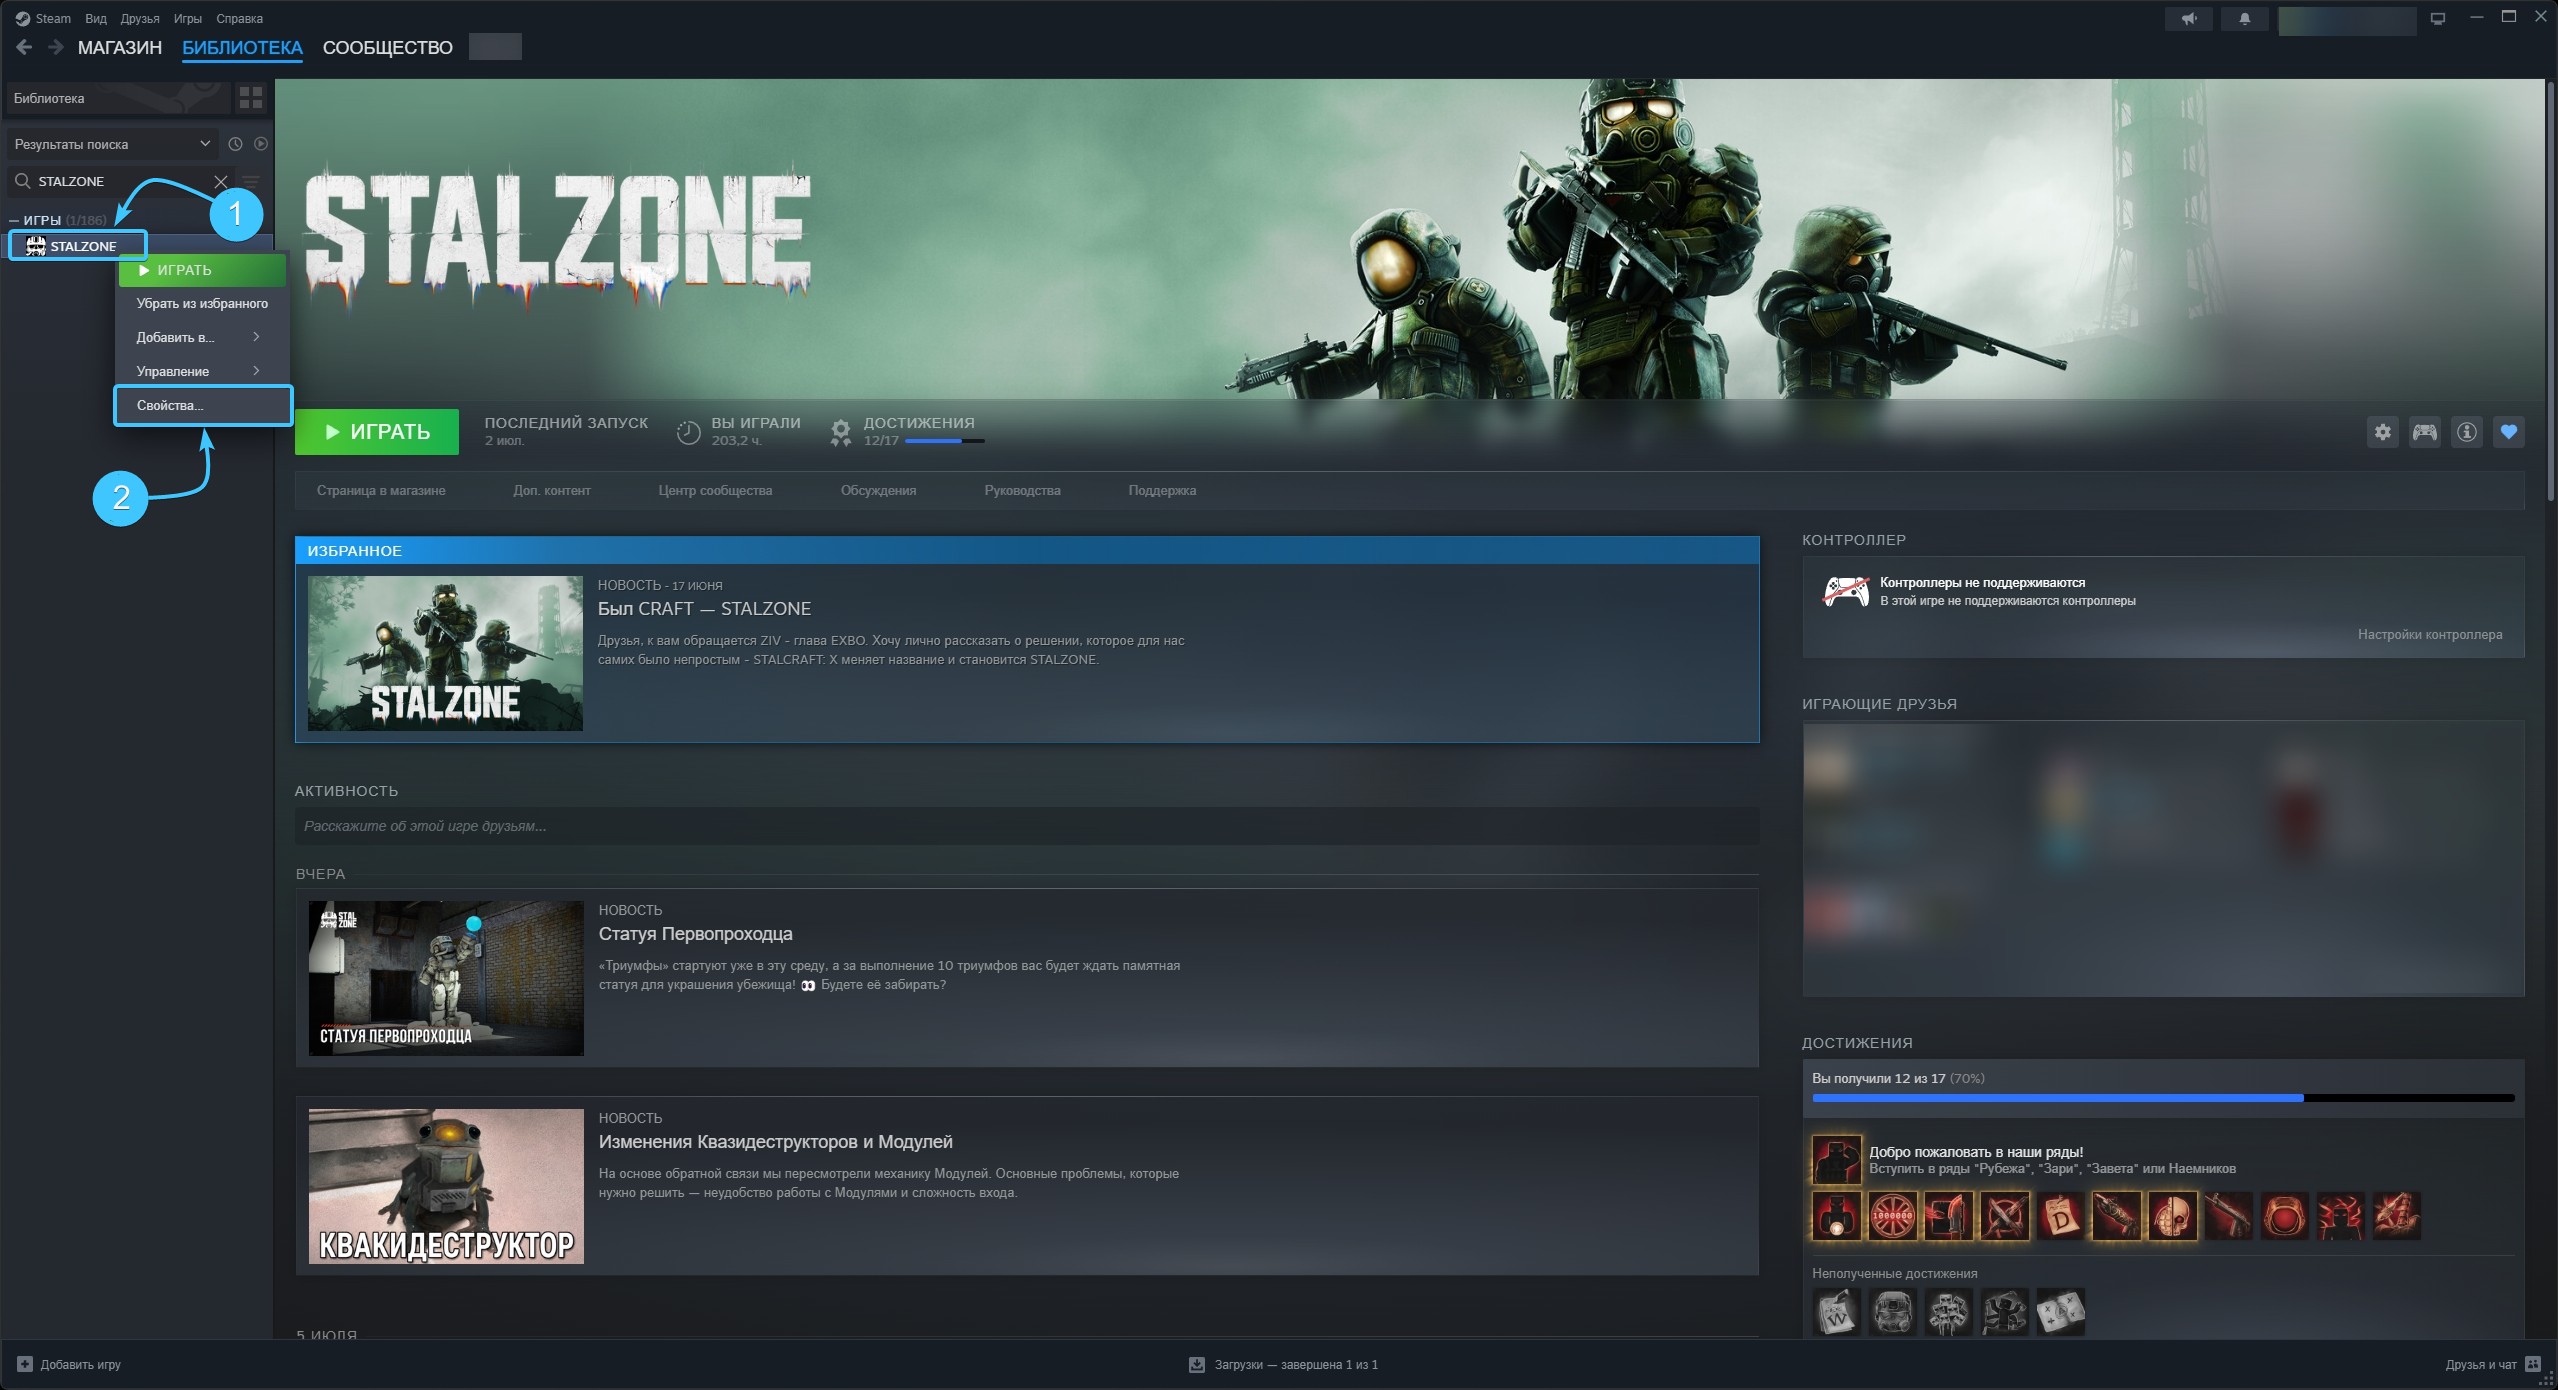Click the achievements progress bar
This screenshot has height=1390, width=2558.
(x=2163, y=1098)
